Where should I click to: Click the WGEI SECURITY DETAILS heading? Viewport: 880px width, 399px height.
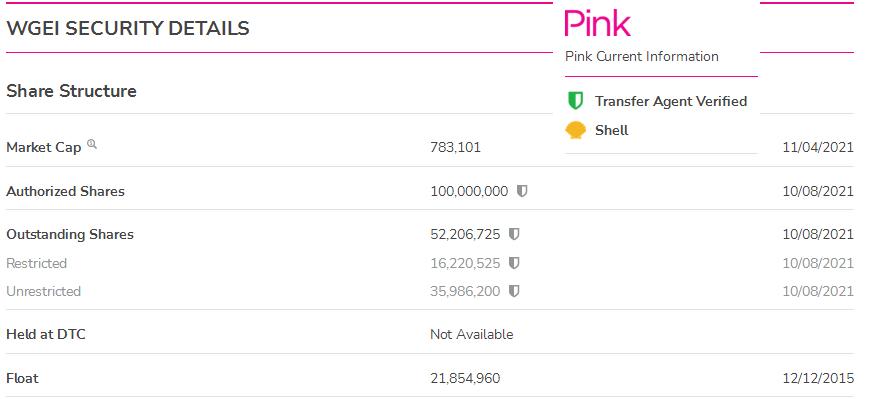coord(128,28)
